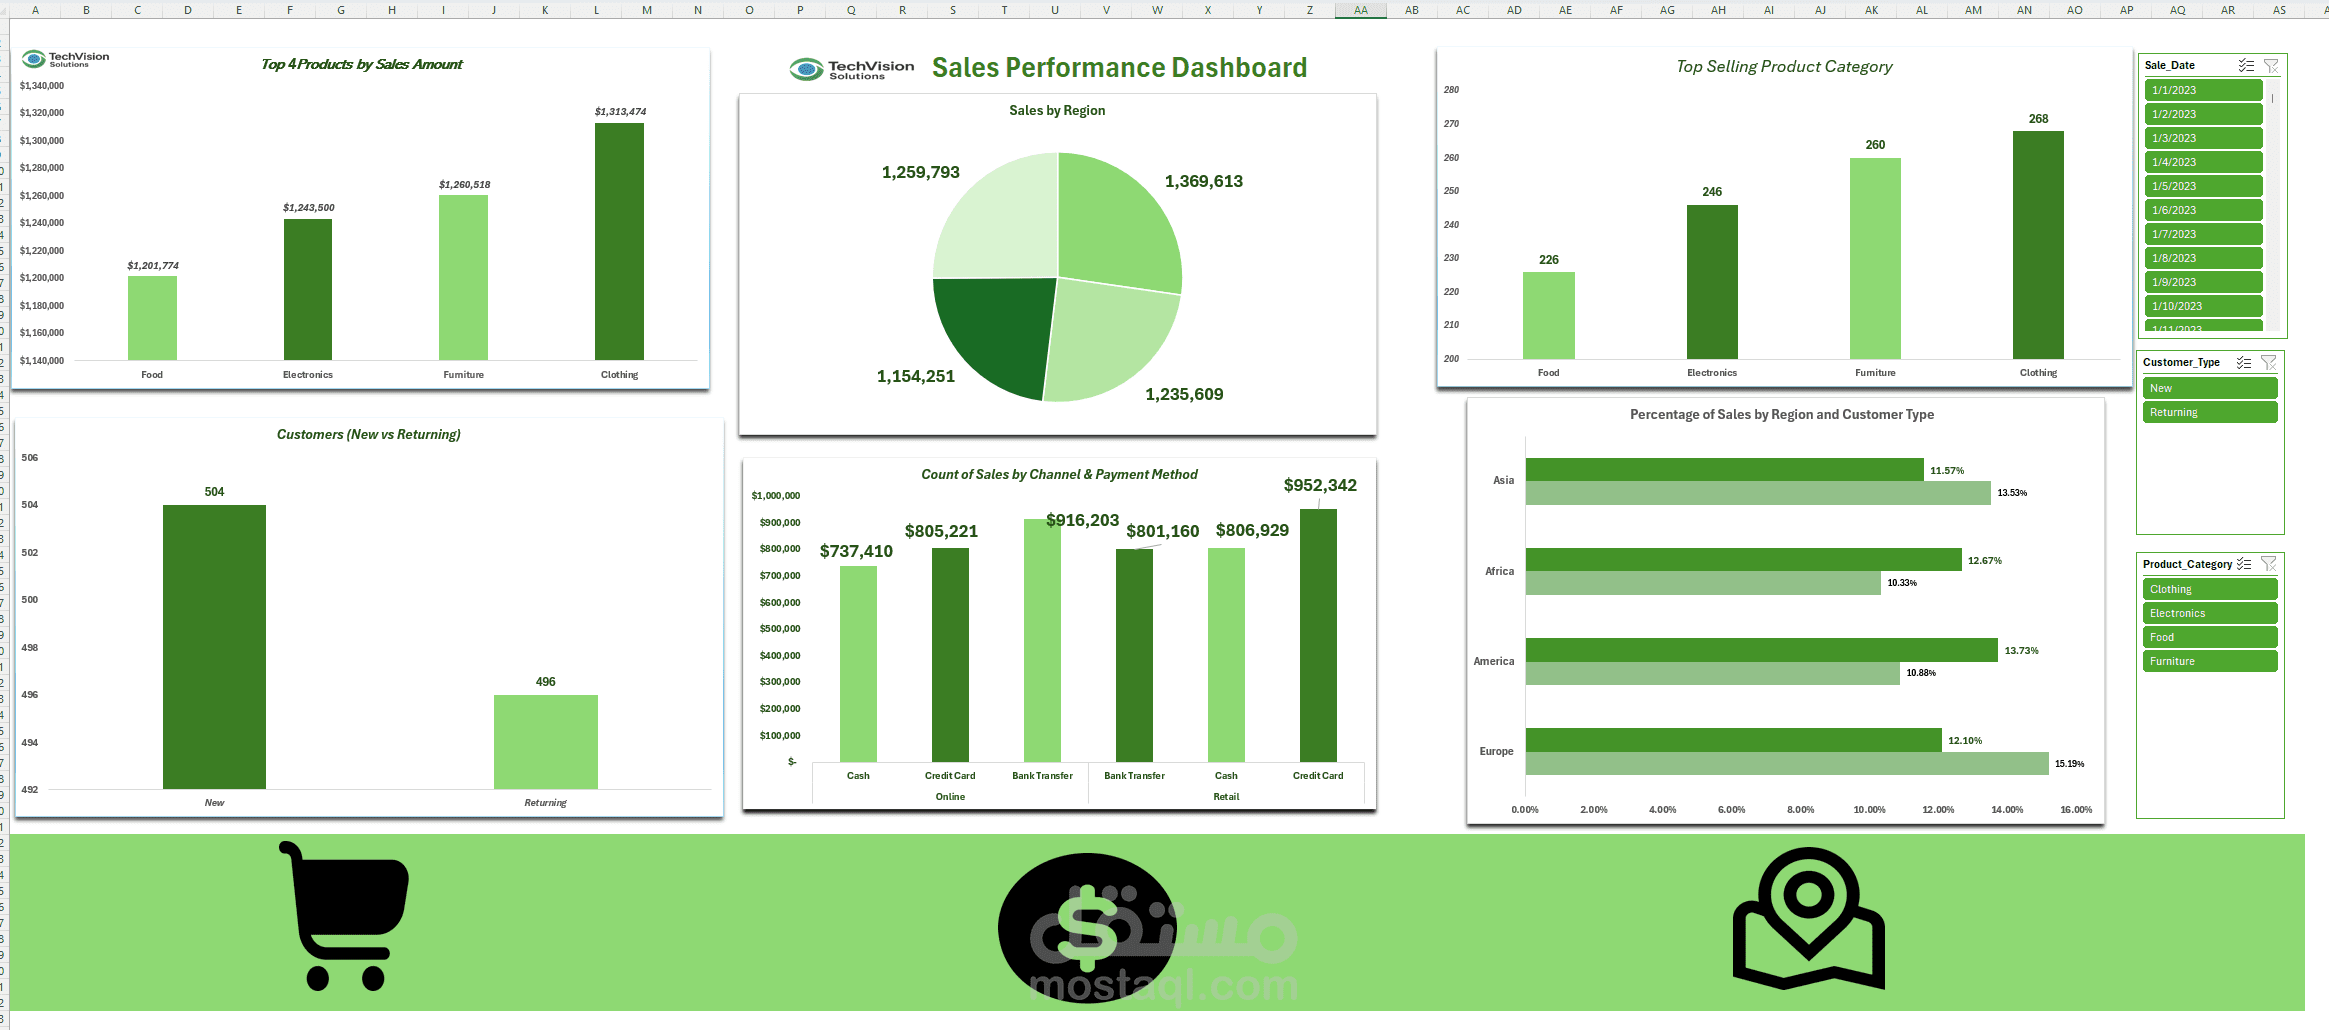Select the "Customers (New vs Returning)" chart title
2329x1030 pixels.
pyautogui.click(x=369, y=434)
